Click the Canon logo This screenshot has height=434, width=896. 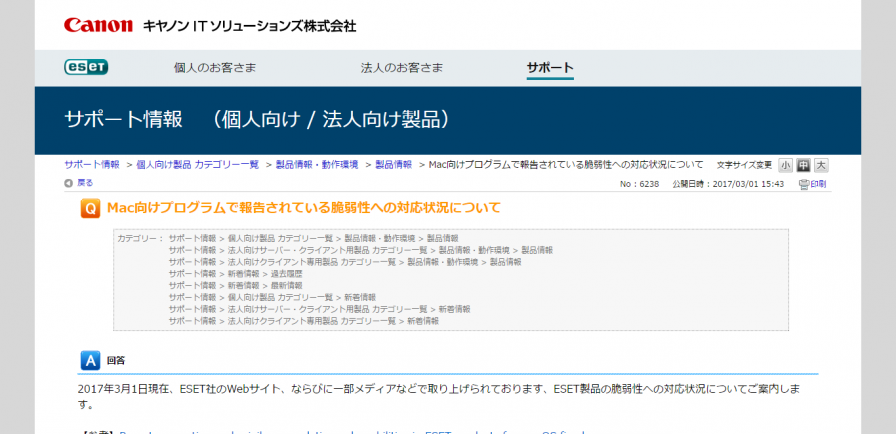98,25
